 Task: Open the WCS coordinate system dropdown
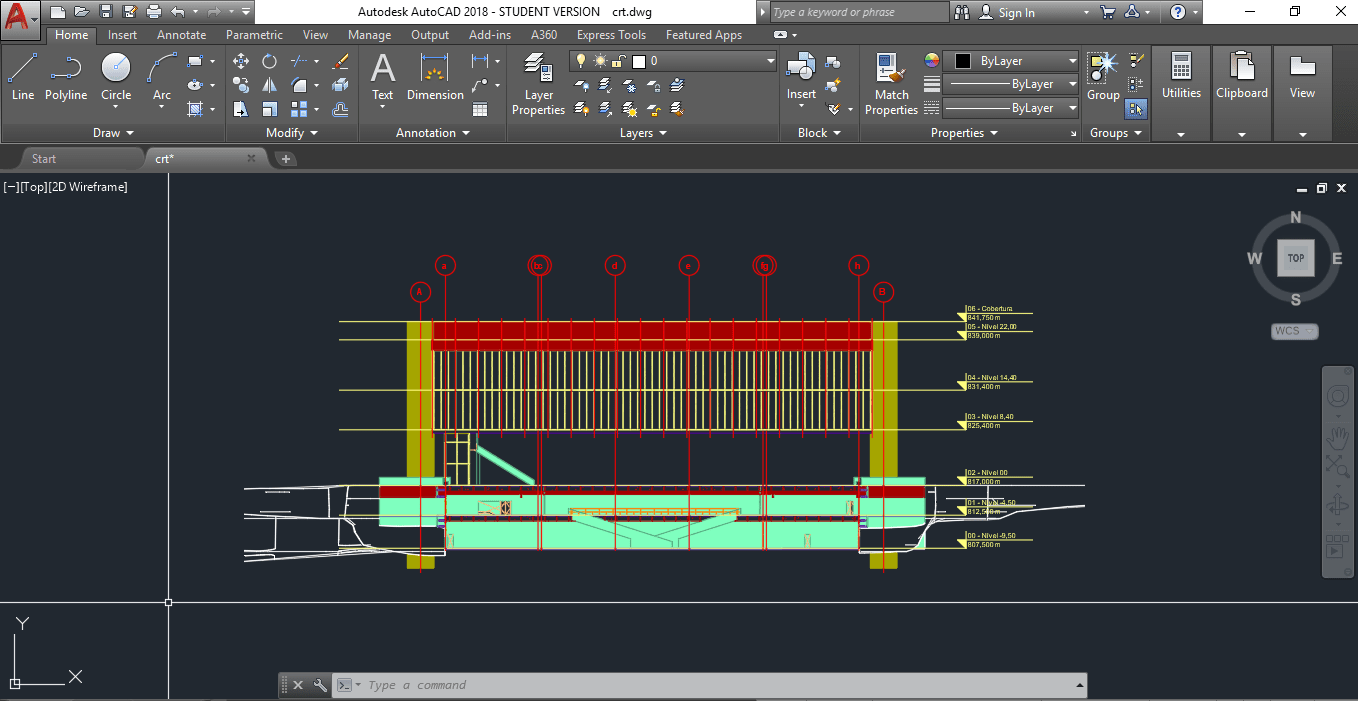(x=1295, y=331)
